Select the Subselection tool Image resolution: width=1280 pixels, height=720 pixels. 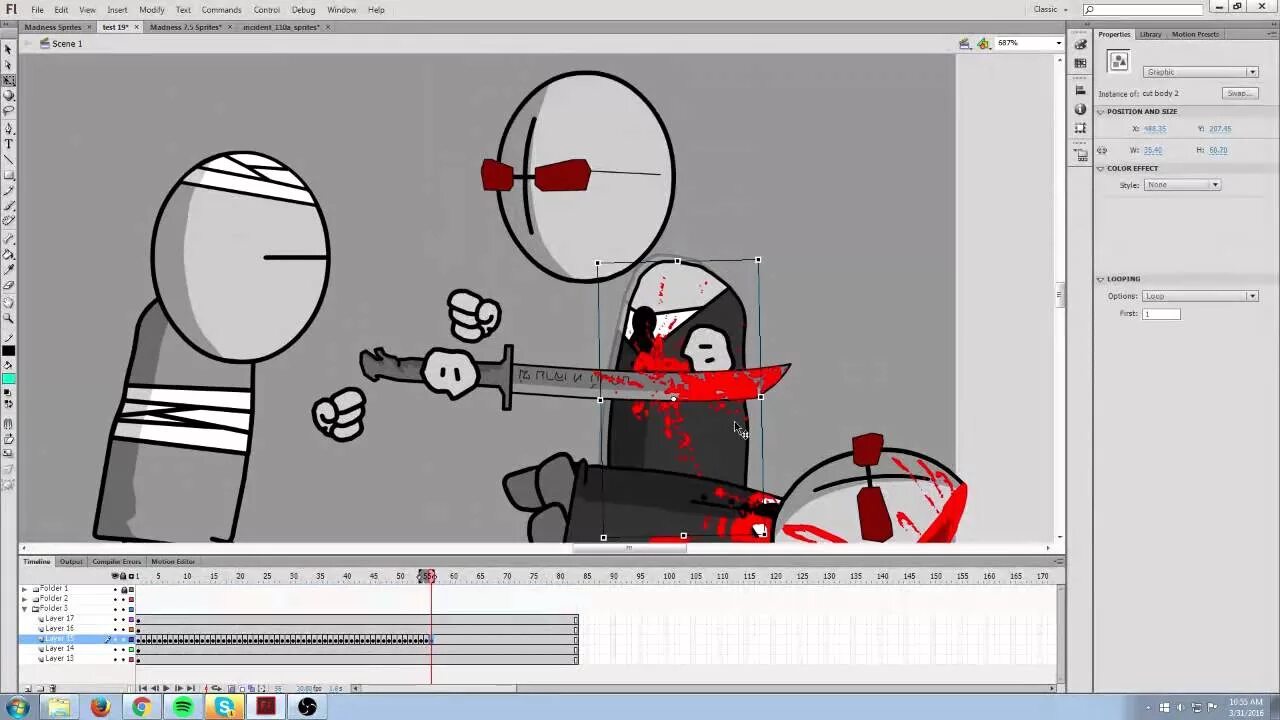coord(8,64)
